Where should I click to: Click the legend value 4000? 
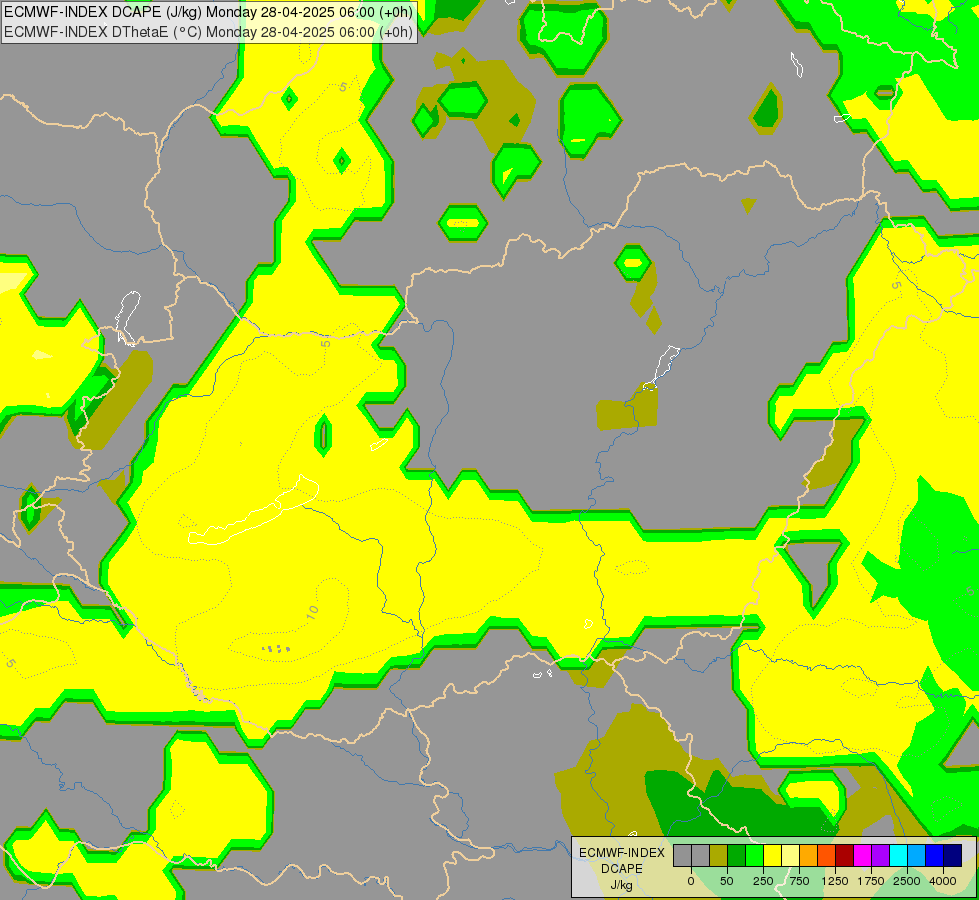click(943, 881)
